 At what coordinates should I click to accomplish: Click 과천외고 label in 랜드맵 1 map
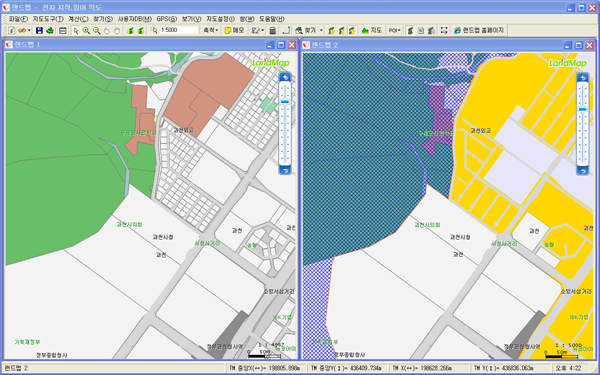pyautogui.click(x=184, y=130)
